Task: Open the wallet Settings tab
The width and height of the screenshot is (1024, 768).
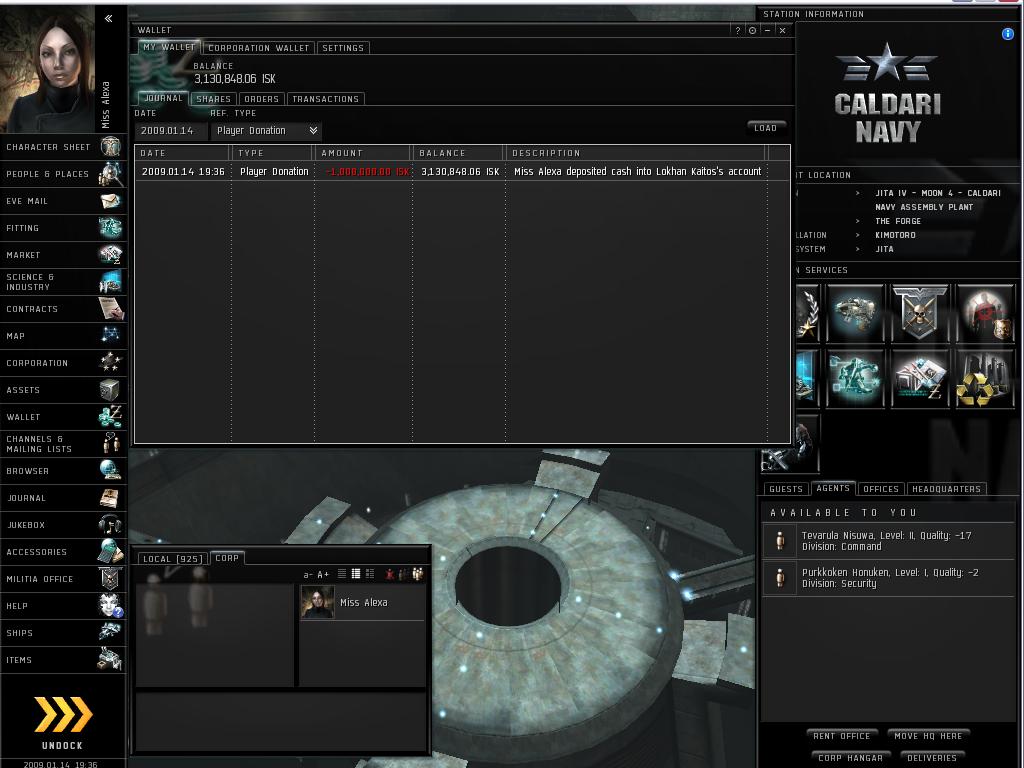Action: pyautogui.click(x=343, y=48)
